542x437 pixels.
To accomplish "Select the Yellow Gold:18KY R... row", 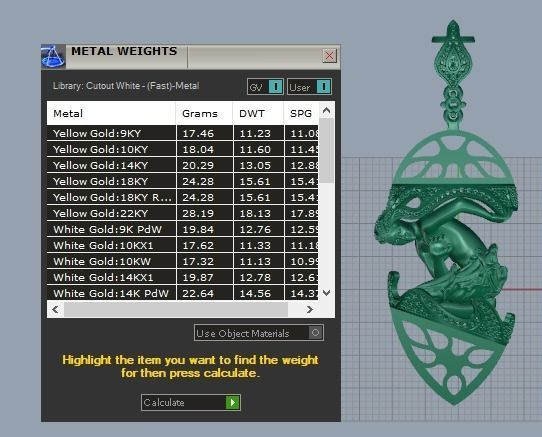I will tap(183, 197).
